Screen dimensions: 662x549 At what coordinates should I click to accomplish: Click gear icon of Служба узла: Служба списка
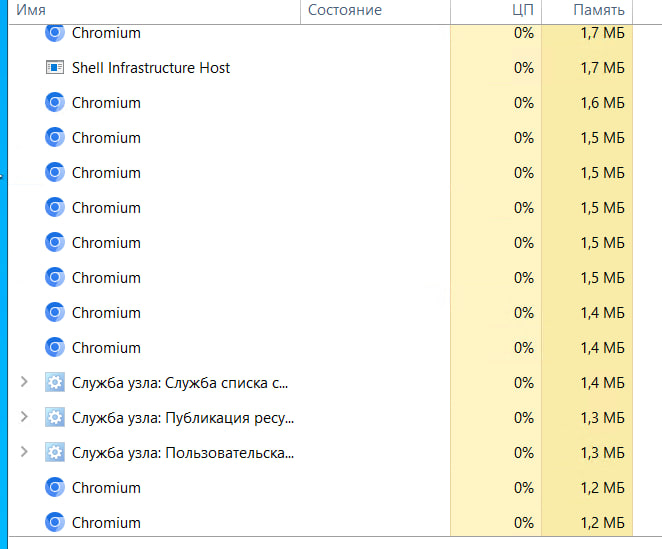click(x=54, y=383)
